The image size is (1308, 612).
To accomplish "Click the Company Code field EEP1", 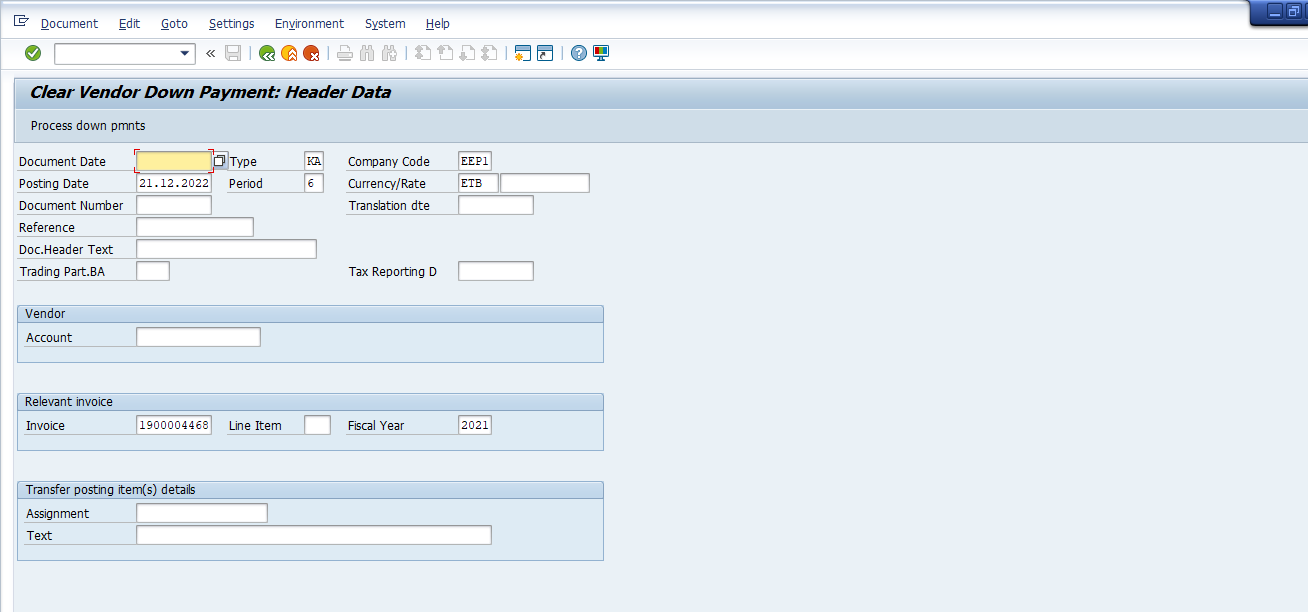I will (x=475, y=161).
